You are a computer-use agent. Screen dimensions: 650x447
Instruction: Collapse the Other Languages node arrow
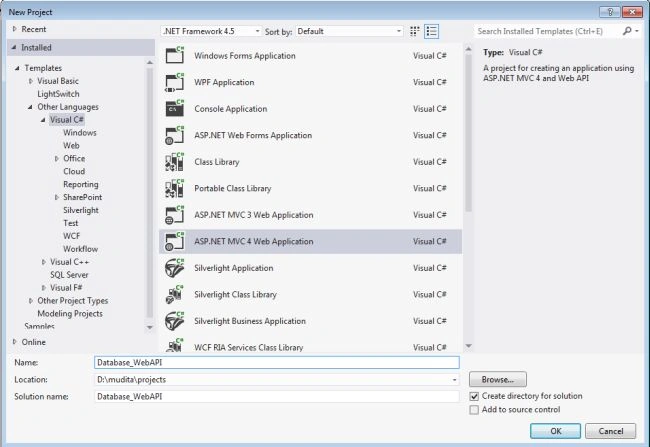click(30, 107)
